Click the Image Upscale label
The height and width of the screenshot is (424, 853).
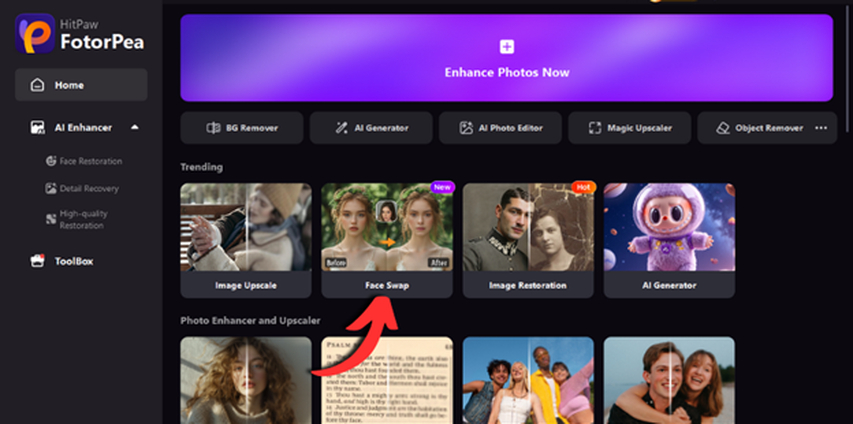click(x=246, y=285)
